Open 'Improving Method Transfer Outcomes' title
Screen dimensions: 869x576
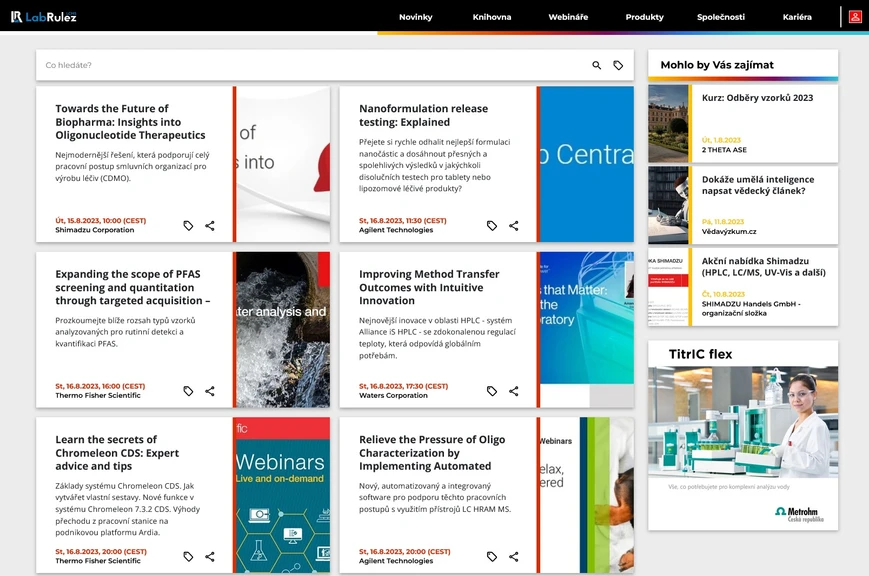[429, 287]
